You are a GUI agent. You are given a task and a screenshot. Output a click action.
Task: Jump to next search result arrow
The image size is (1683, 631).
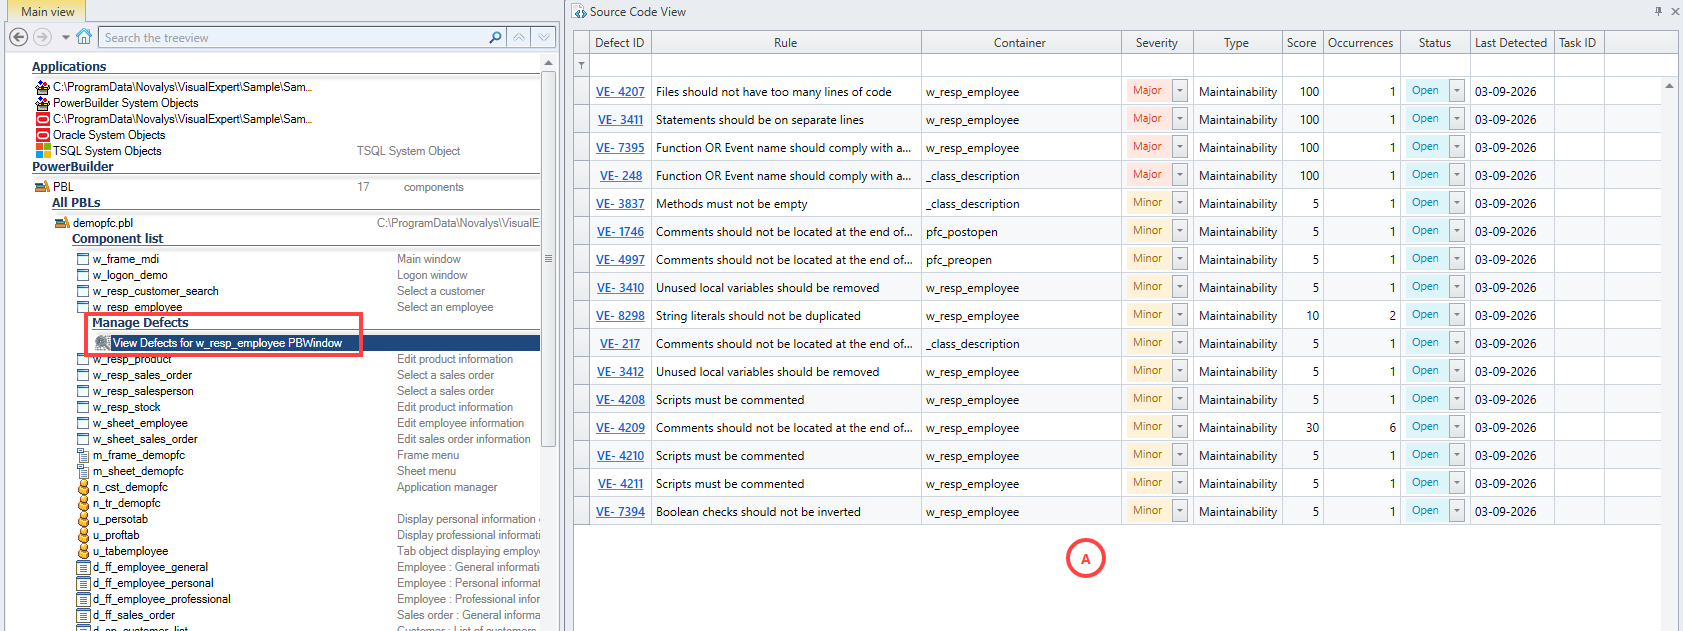(543, 37)
